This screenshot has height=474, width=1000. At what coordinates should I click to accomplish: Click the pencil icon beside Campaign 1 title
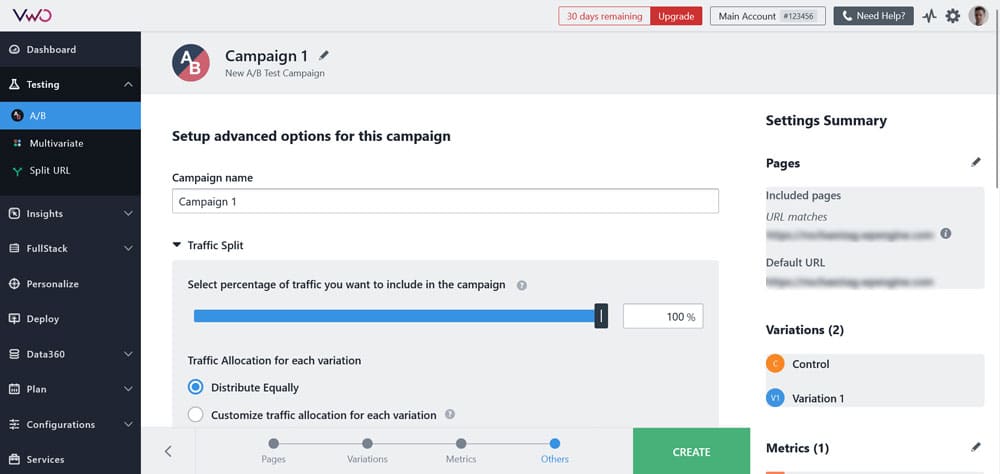(323, 56)
